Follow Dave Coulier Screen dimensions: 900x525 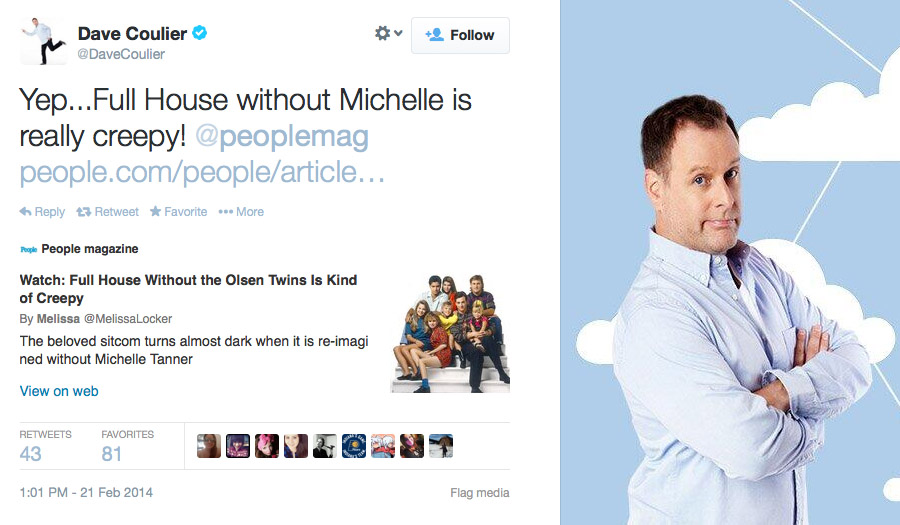pyautogui.click(x=460, y=36)
